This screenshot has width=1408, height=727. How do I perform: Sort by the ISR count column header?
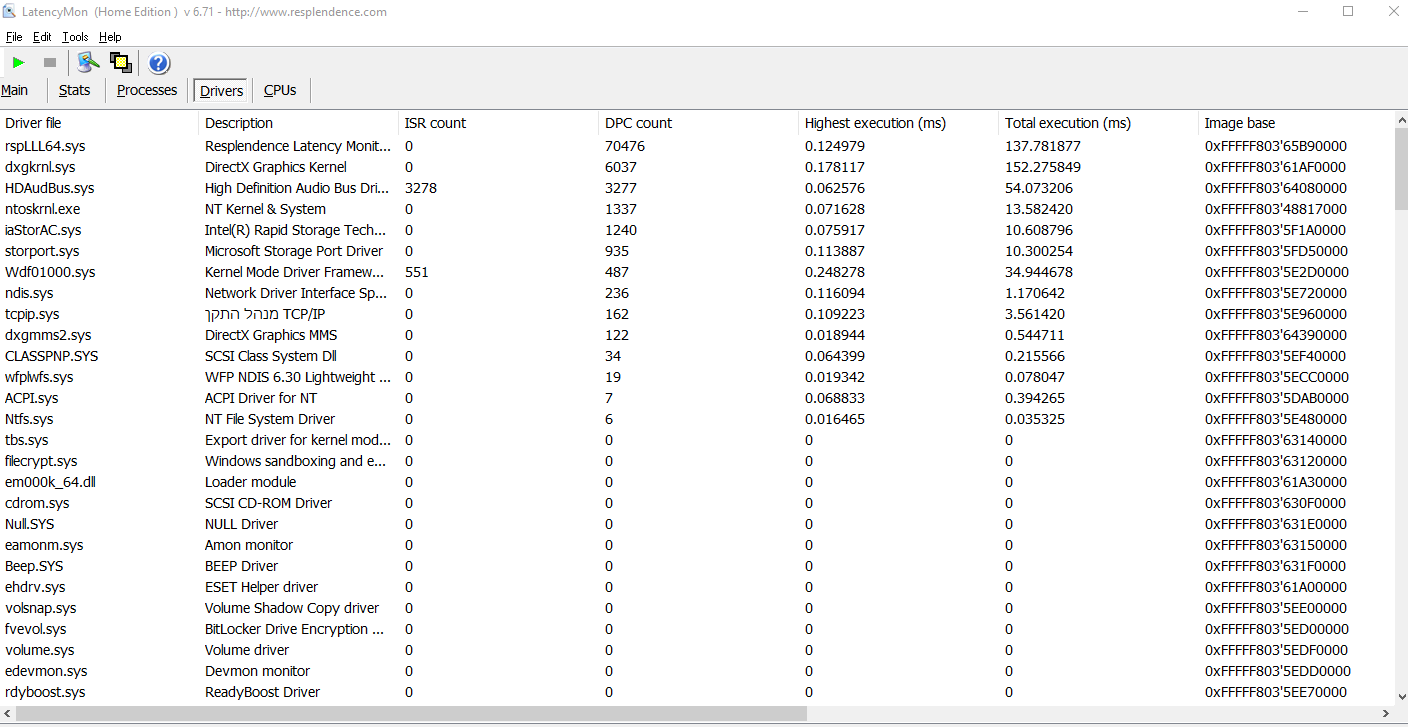[x=499, y=123]
